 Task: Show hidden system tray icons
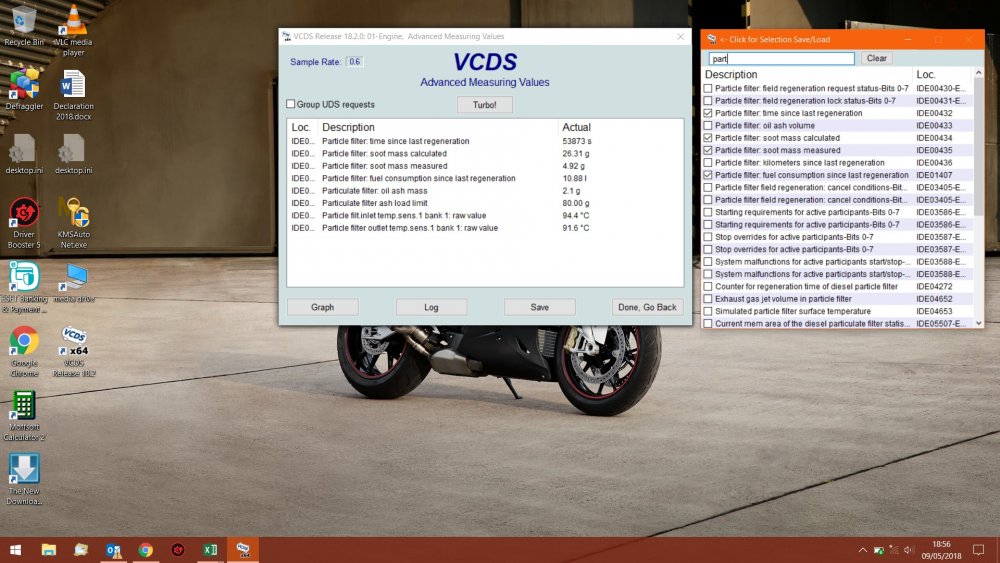(x=862, y=550)
